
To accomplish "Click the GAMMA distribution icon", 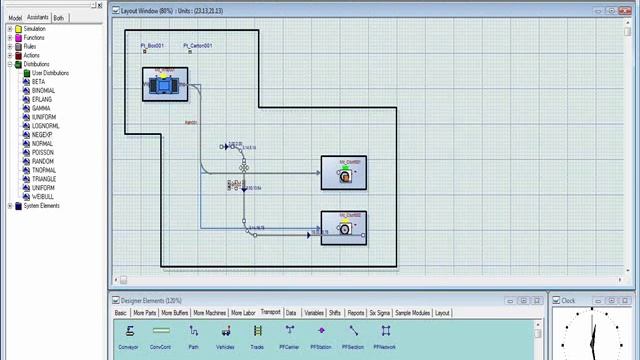I will pyautogui.click(x=27, y=109).
